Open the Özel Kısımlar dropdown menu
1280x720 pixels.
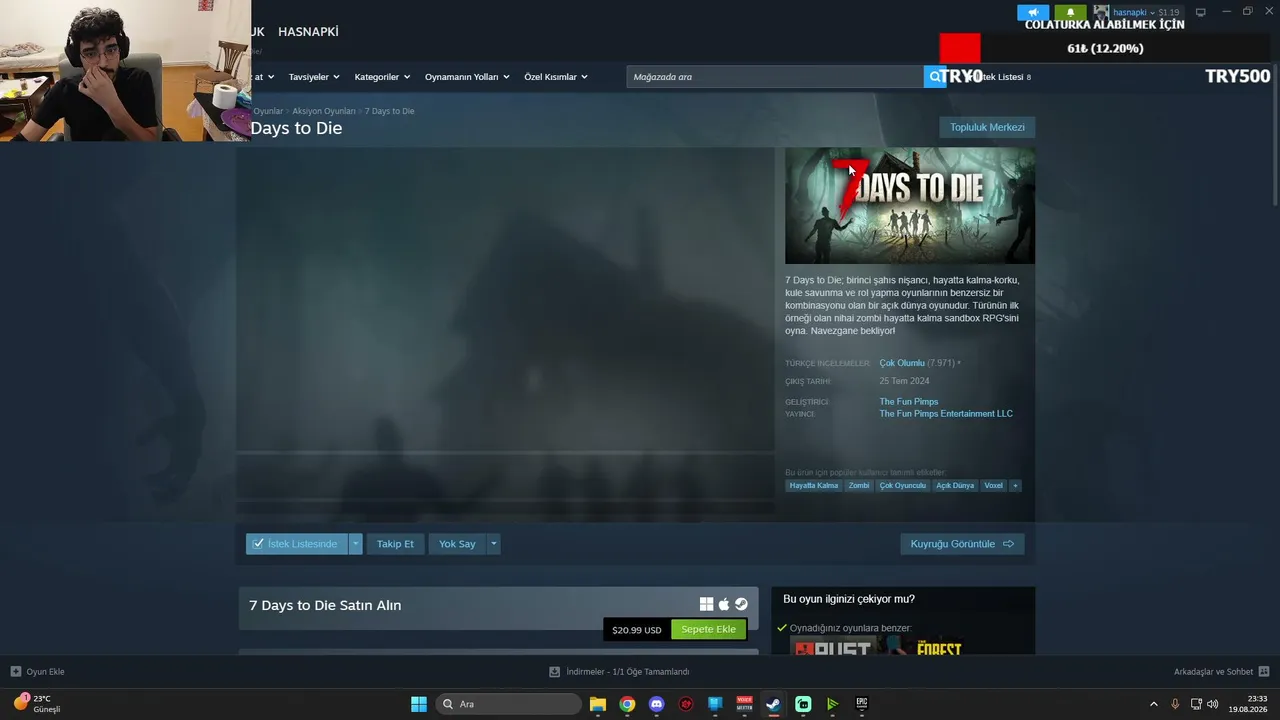coord(556,77)
